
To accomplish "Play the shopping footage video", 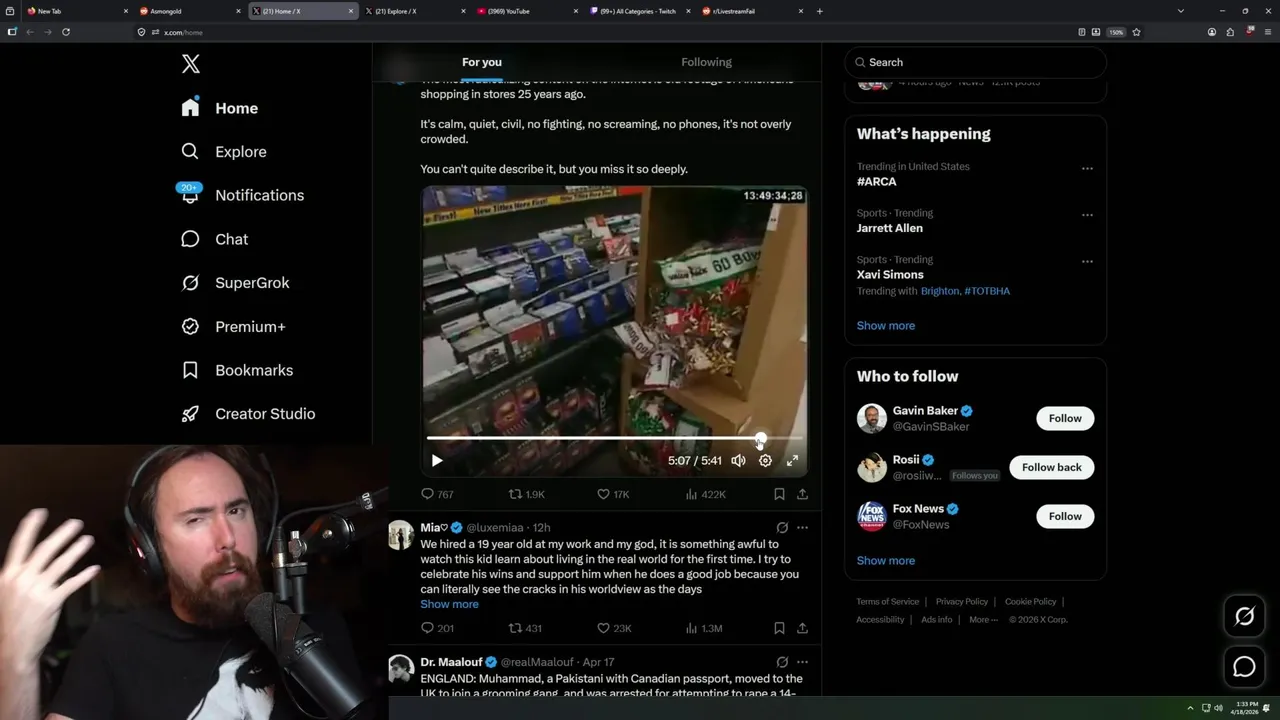I will [436, 461].
